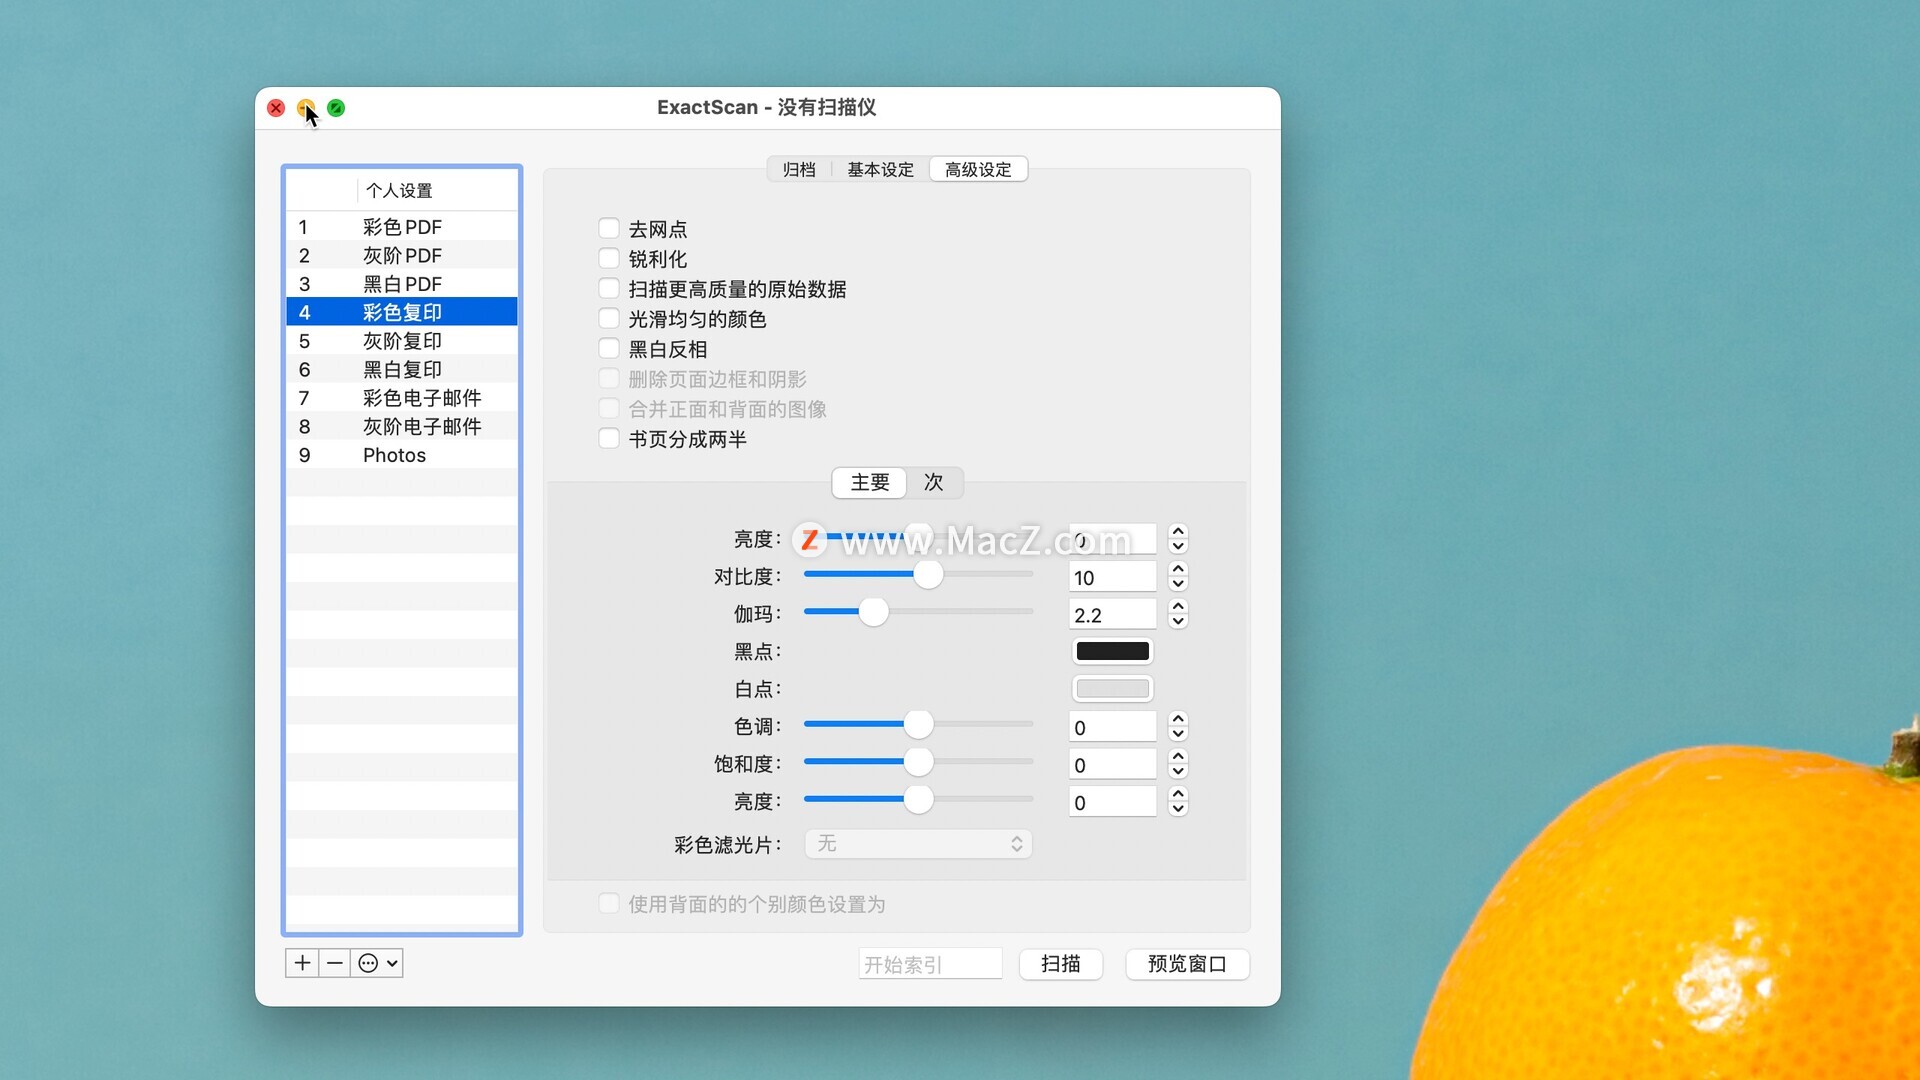Enable the 去网点 checkbox
The height and width of the screenshot is (1080, 1920).
pyautogui.click(x=609, y=229)
